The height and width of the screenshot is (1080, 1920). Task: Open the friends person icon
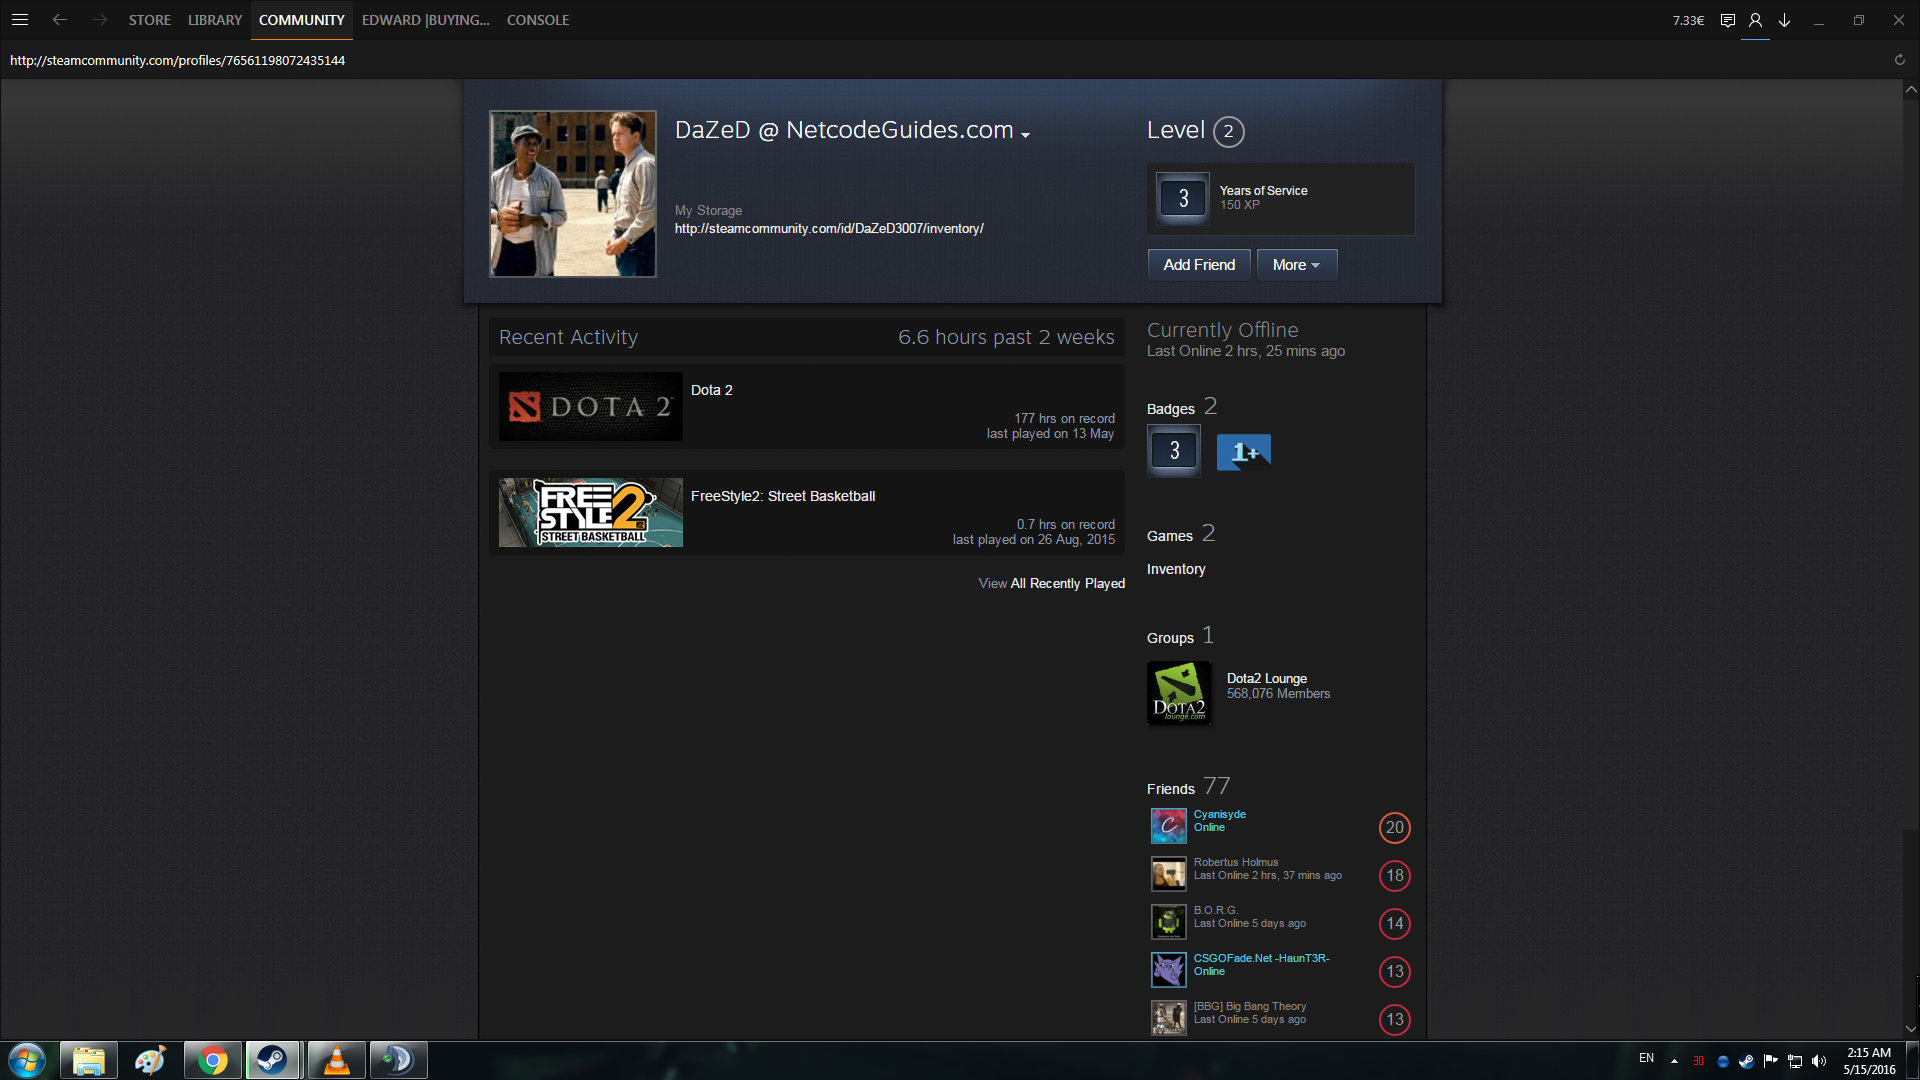coord(1755,20)
